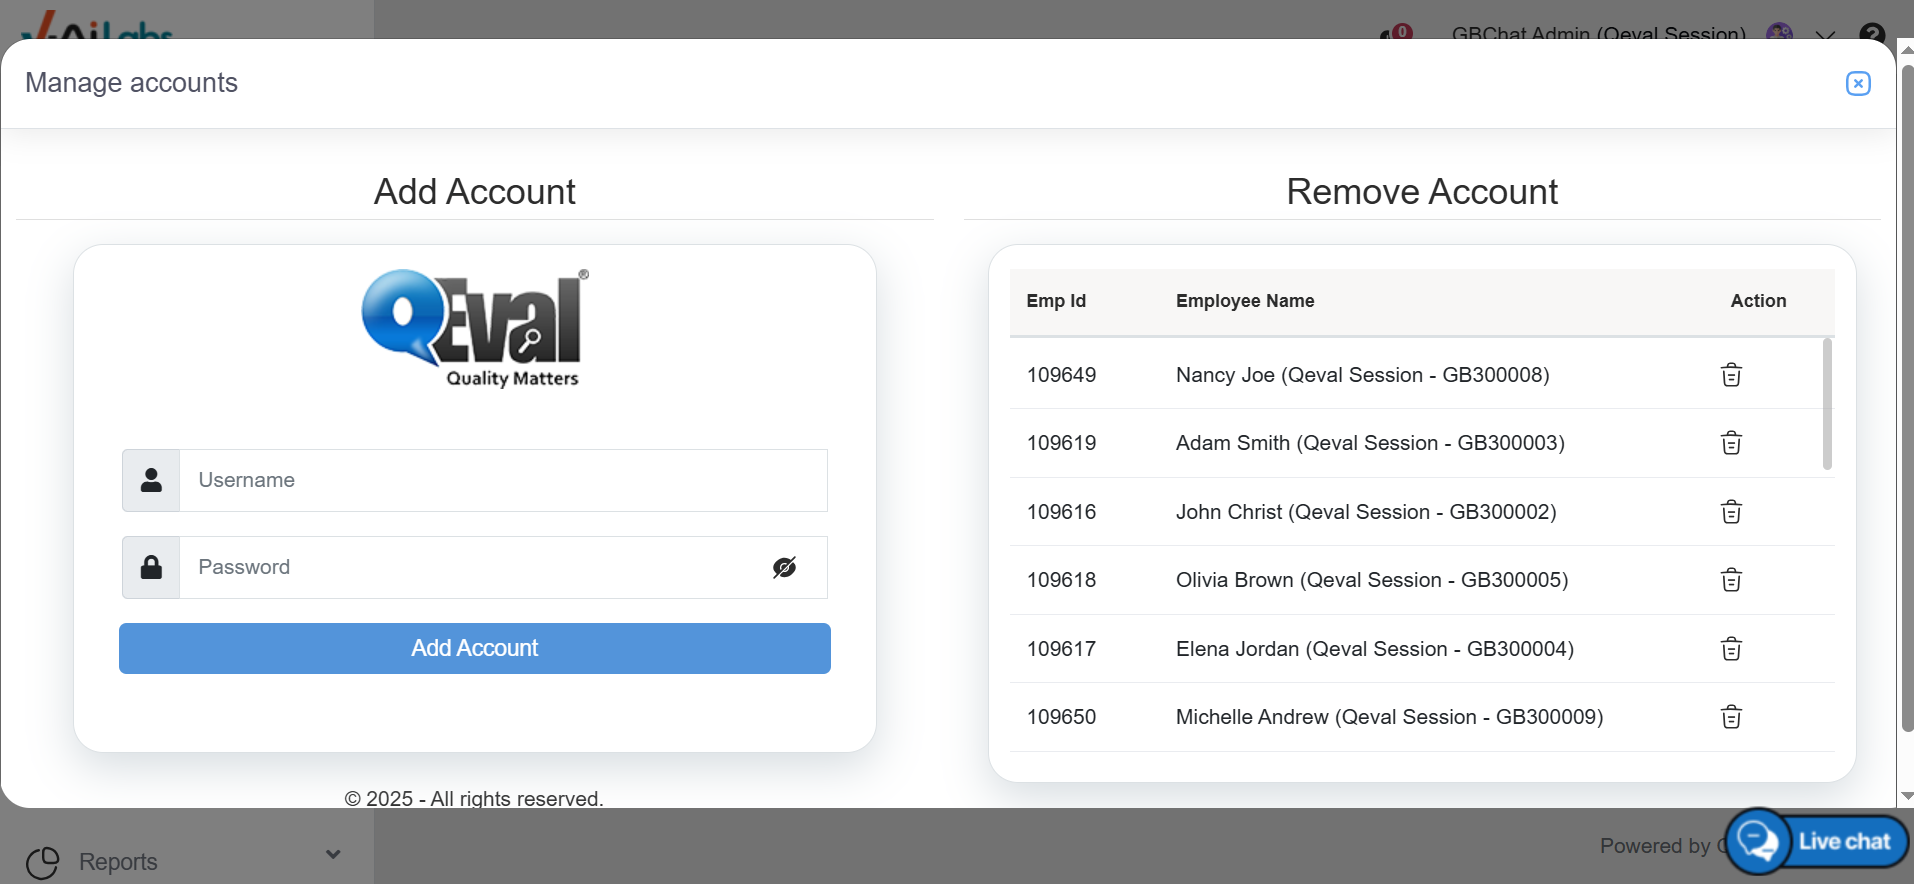1914x884 pixels.
Task: Expand the user profile dropdown chevron
Action: click(x=1825, y=34)
